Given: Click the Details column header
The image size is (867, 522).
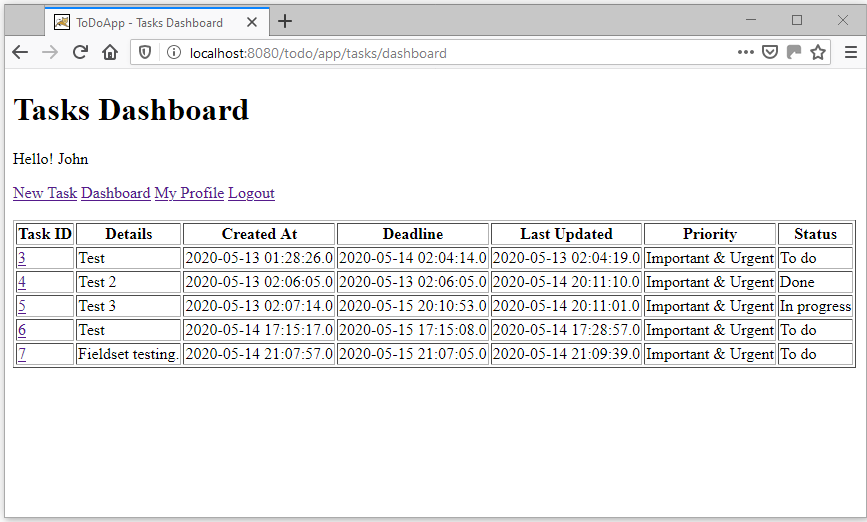Looking at the screenshot, I should [x=128, y=234].
